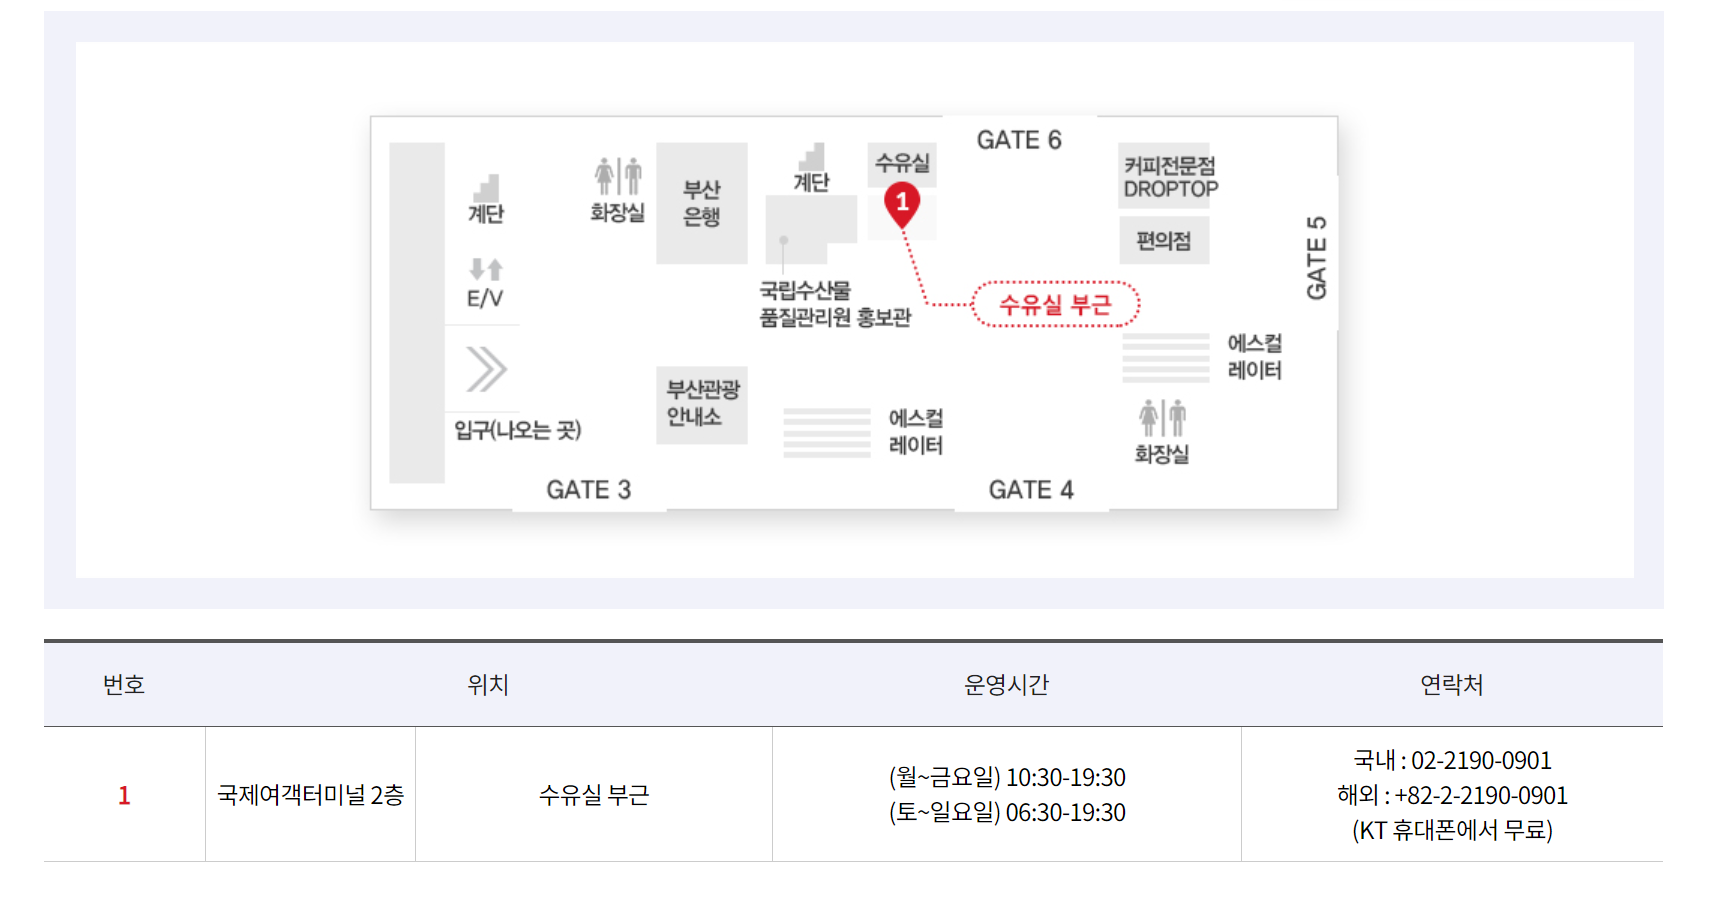Click the 편의점 block on map
1710x910 pixels.
(x=1164, y=240)
